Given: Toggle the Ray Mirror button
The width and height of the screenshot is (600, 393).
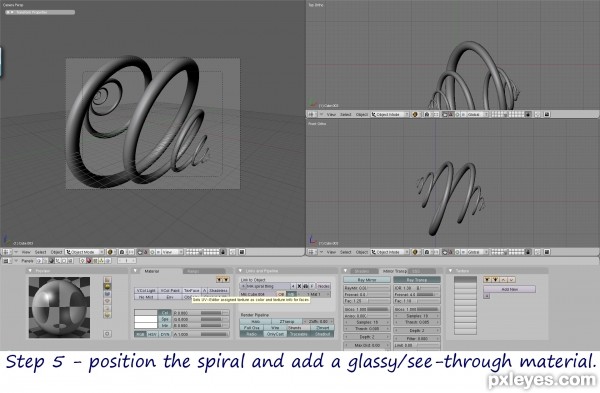Looking at the screenshot, I should pyautogui.click(x=367, y=280).
